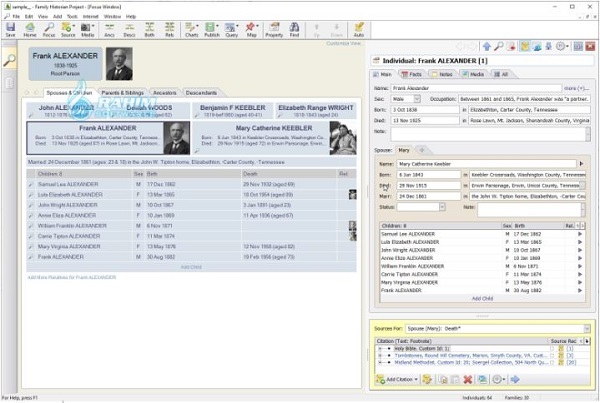The image size is (600, 403).
Task: Toggle the checkbox on Tombstones citation row
Action: click(x=552, y=356)
